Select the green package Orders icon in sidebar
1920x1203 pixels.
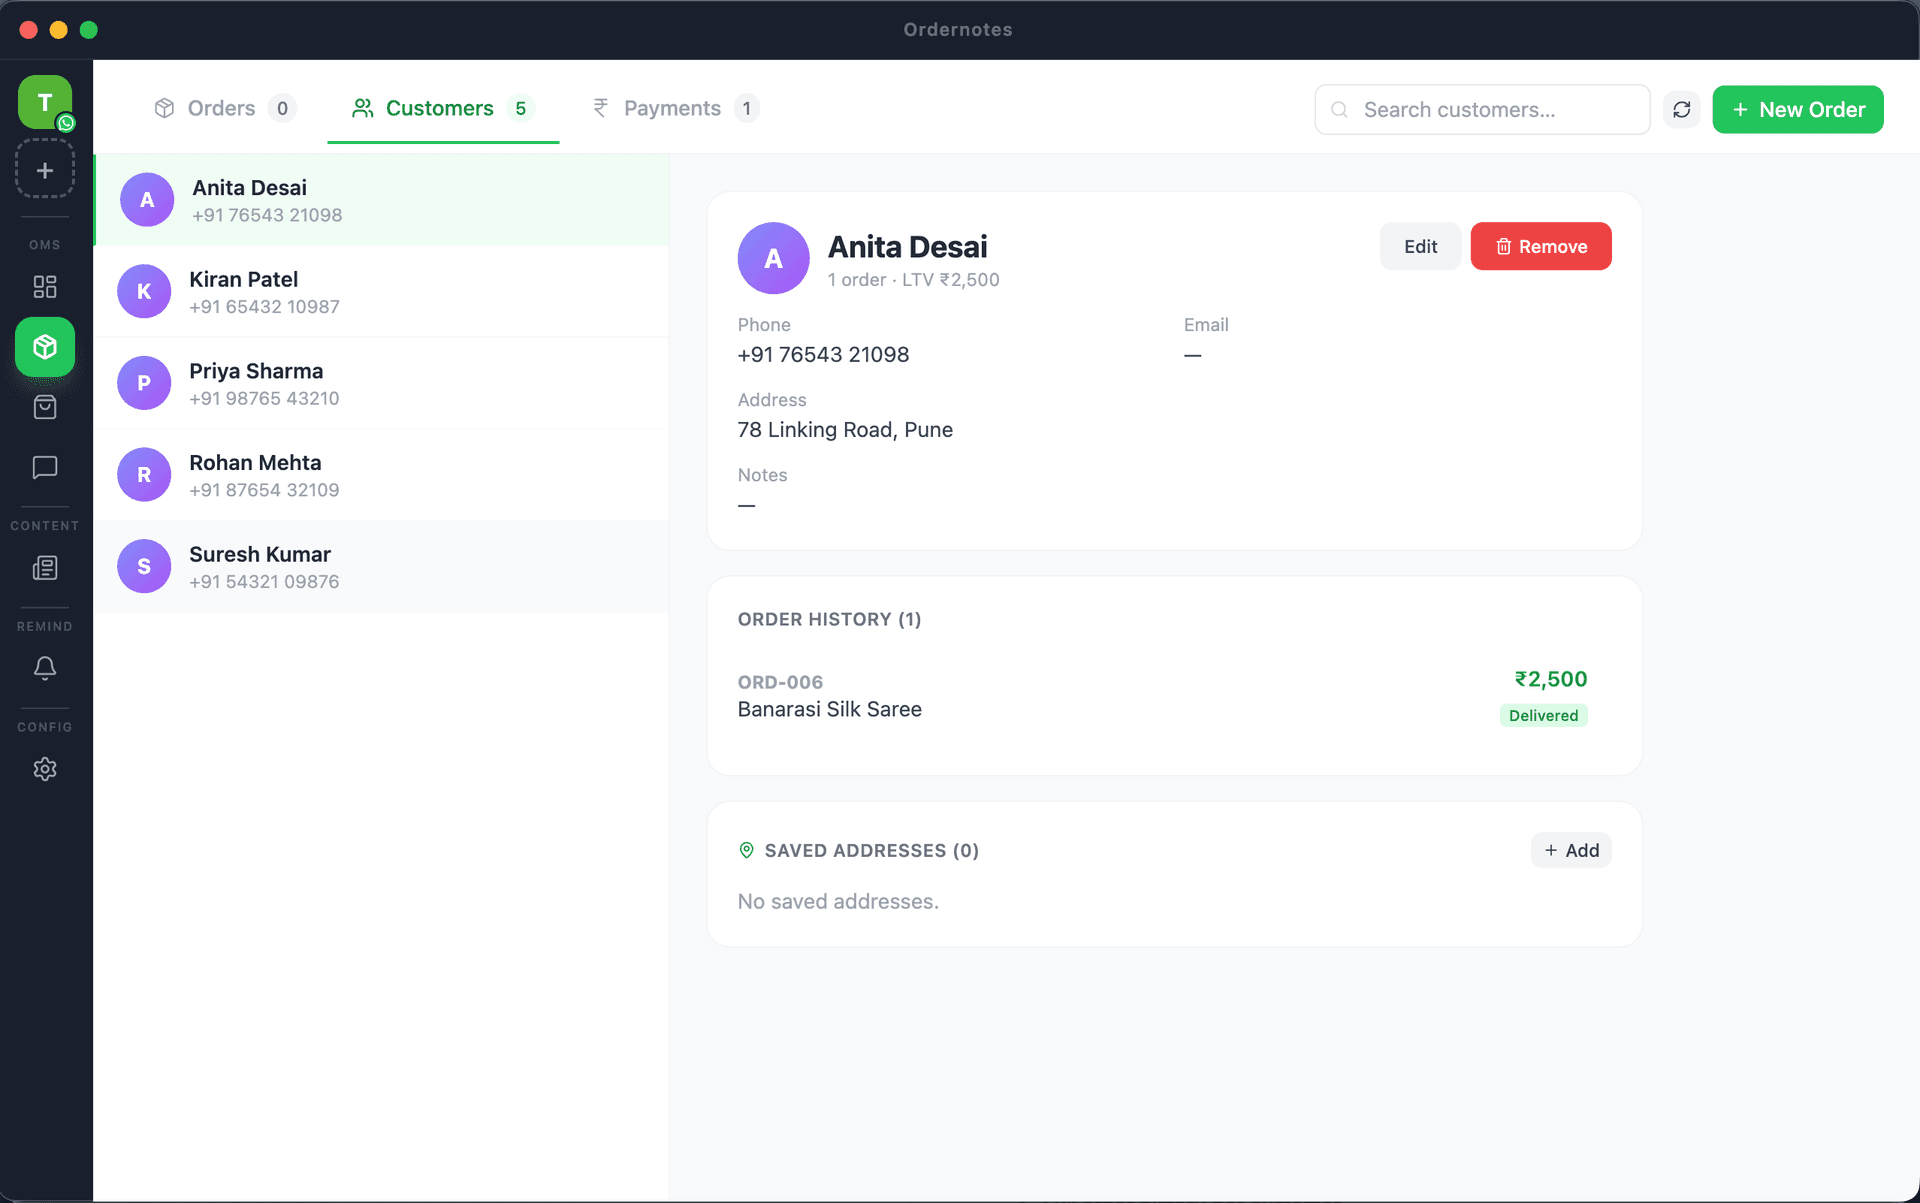44,347
